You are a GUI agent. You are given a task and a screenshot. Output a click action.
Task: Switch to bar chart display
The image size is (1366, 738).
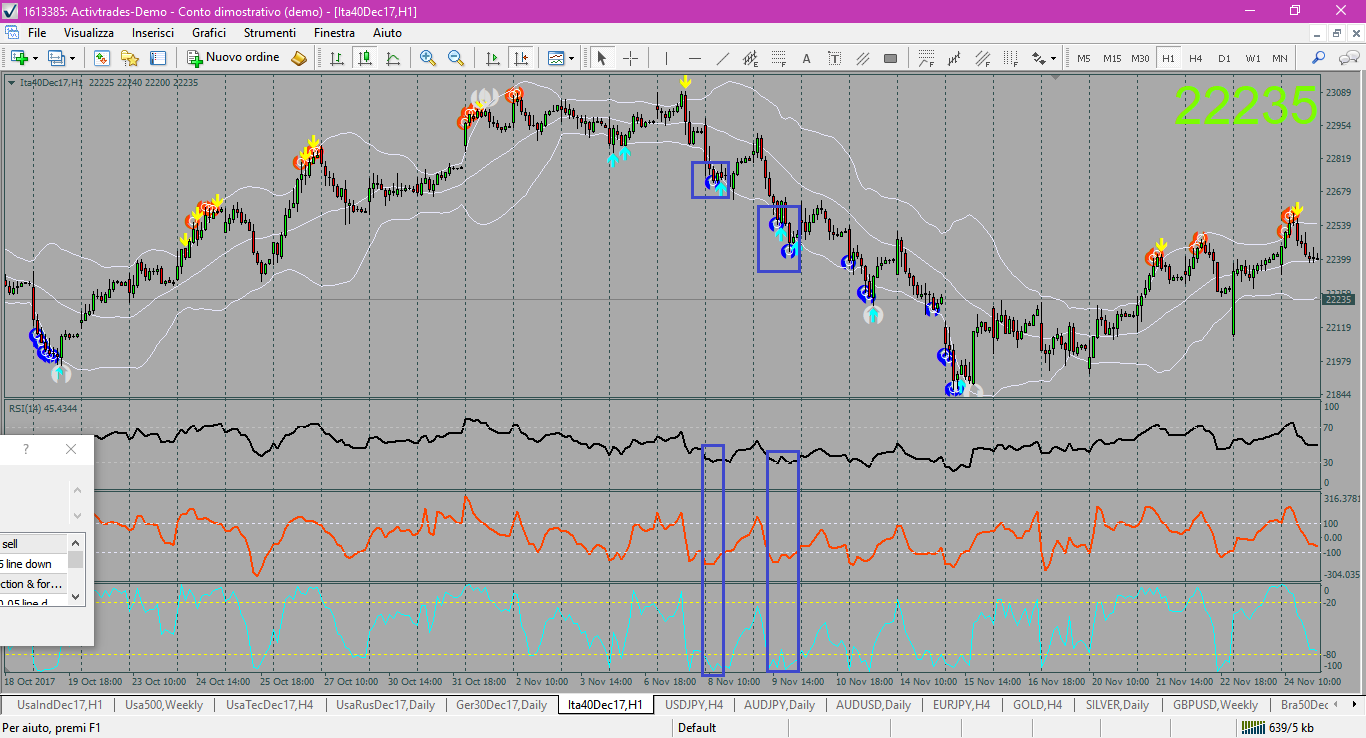[337, 58]
